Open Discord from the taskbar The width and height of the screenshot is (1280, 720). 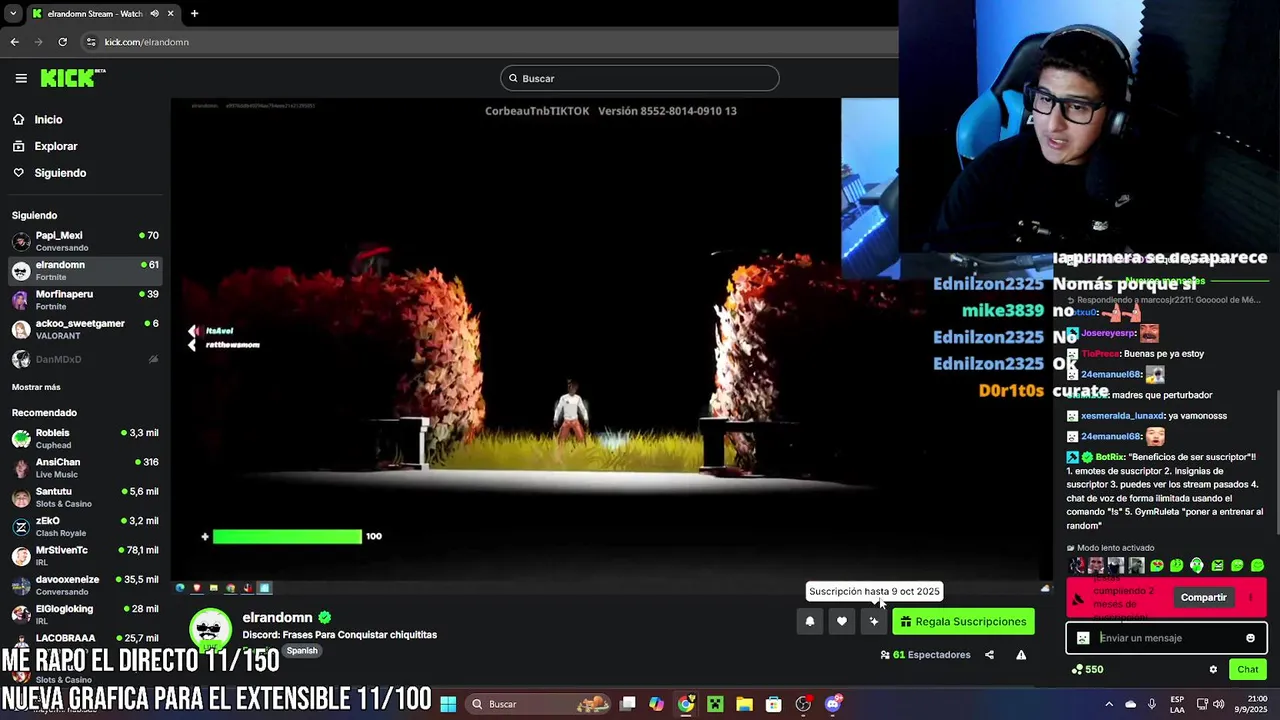(x=833, y=704)
